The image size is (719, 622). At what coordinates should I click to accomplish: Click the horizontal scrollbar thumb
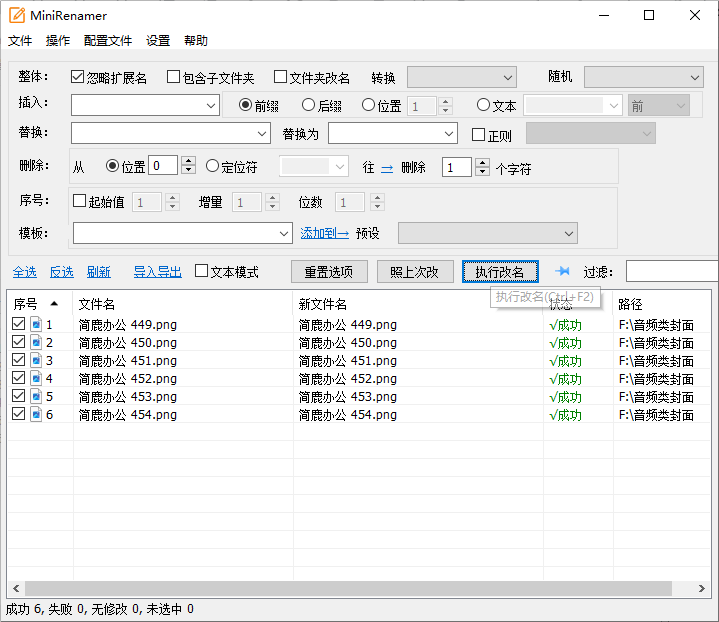348,588
